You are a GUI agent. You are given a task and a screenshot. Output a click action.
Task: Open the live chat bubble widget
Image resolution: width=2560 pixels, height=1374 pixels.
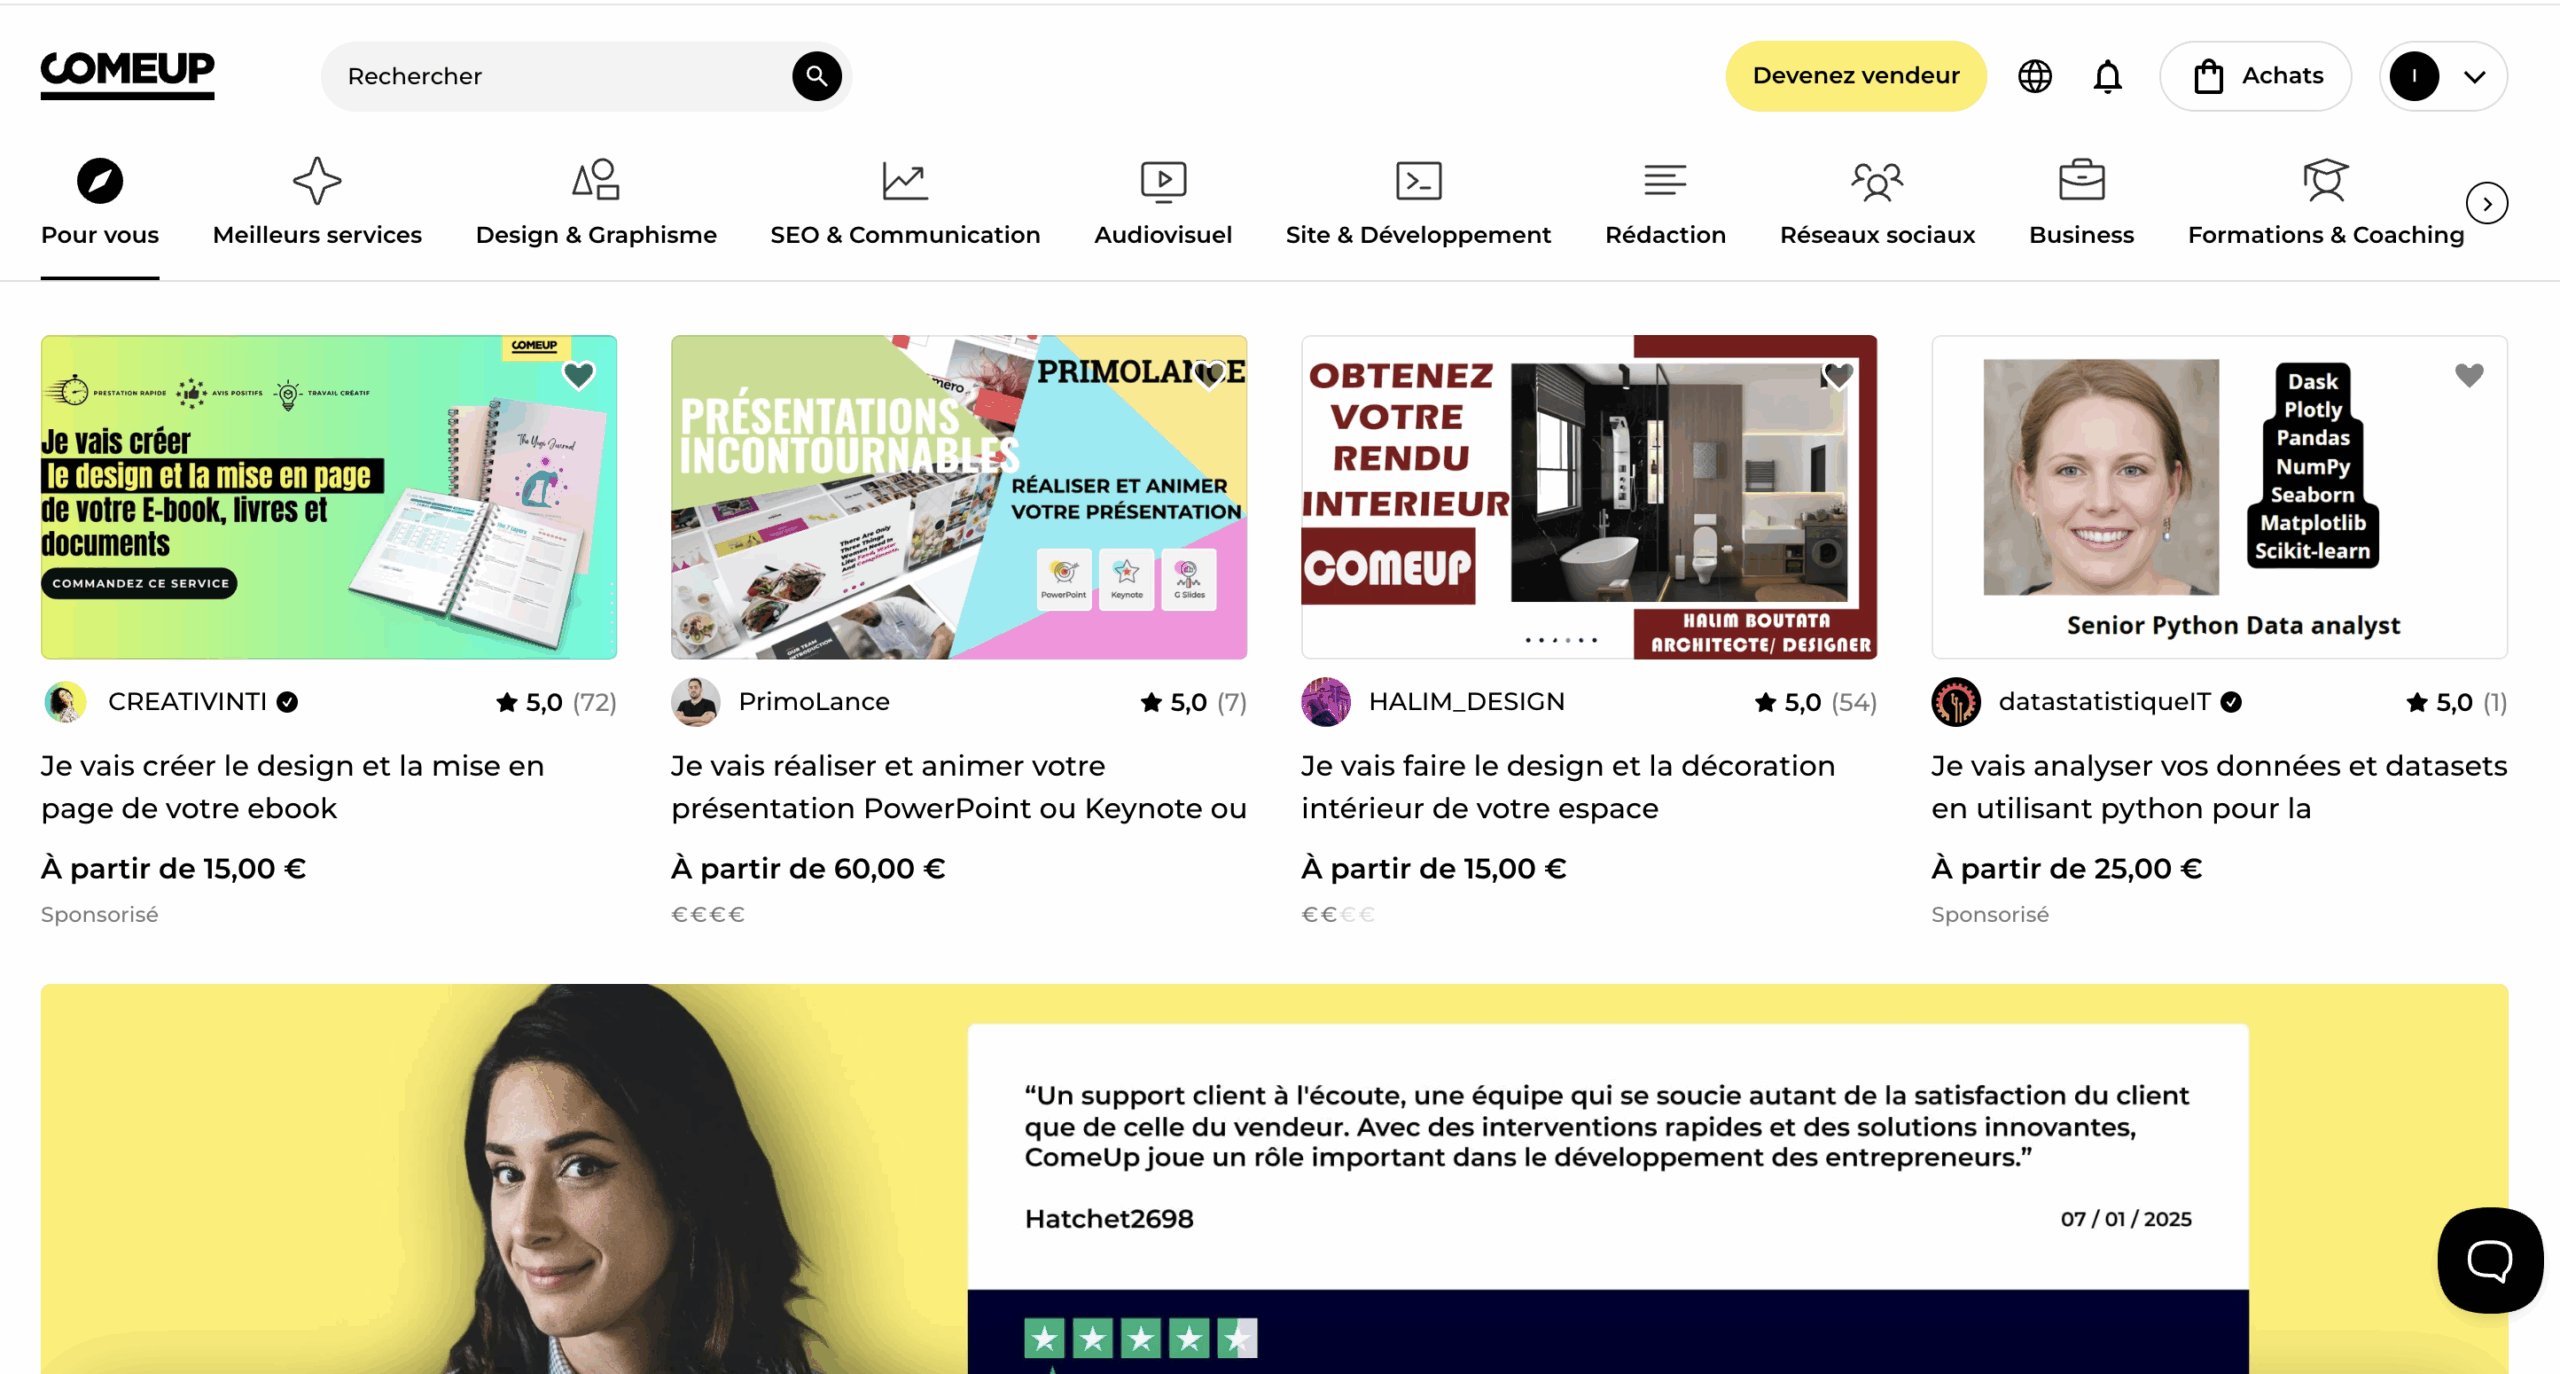pyautogui.click(x=2490, y=1260)
